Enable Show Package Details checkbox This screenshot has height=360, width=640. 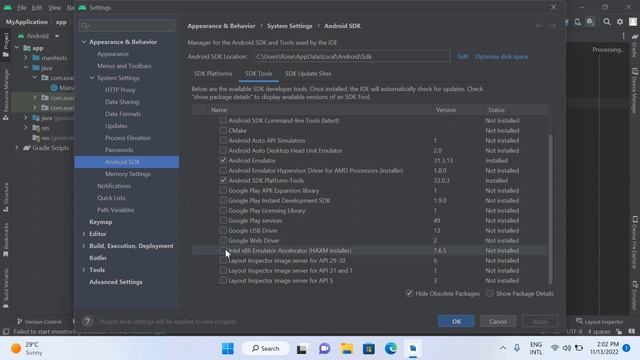489,293
